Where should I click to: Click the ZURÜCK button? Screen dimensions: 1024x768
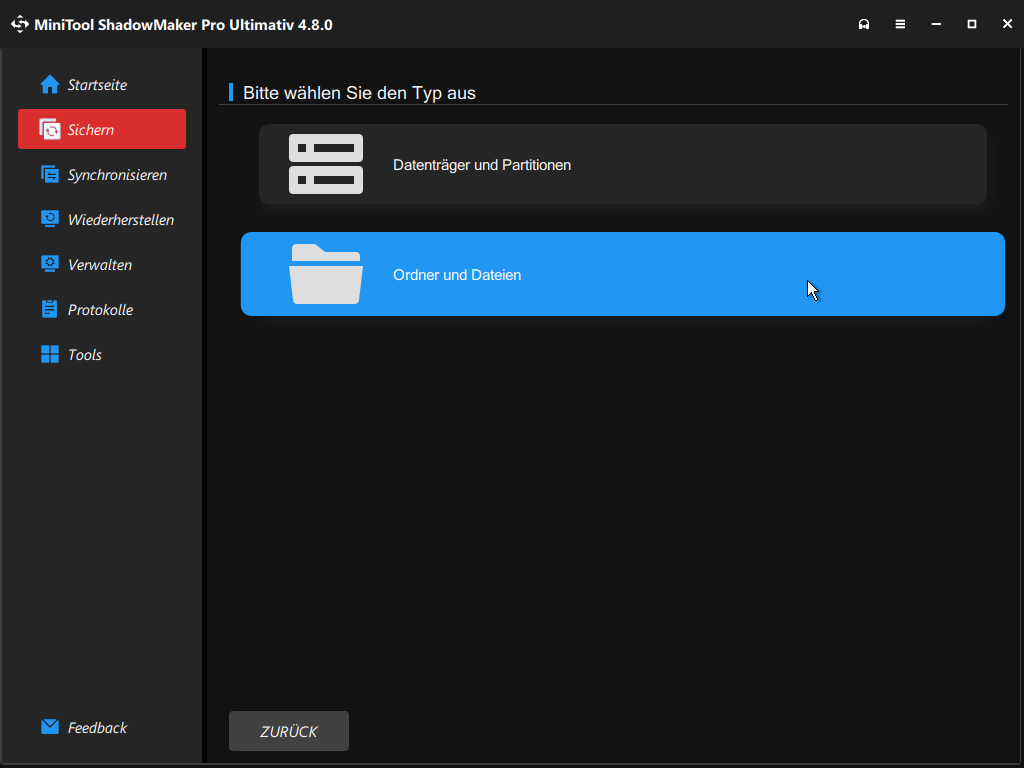click(288, 731)
